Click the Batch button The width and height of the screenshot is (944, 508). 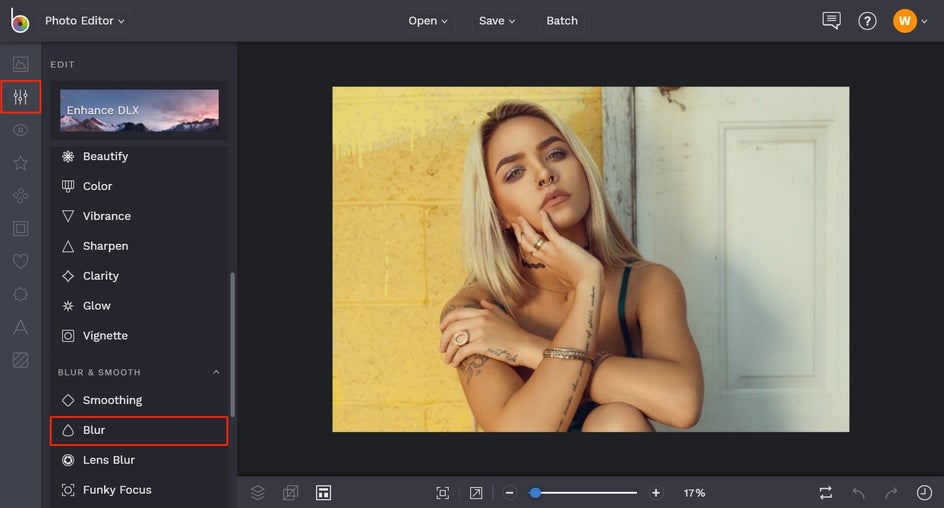(562, 20)
